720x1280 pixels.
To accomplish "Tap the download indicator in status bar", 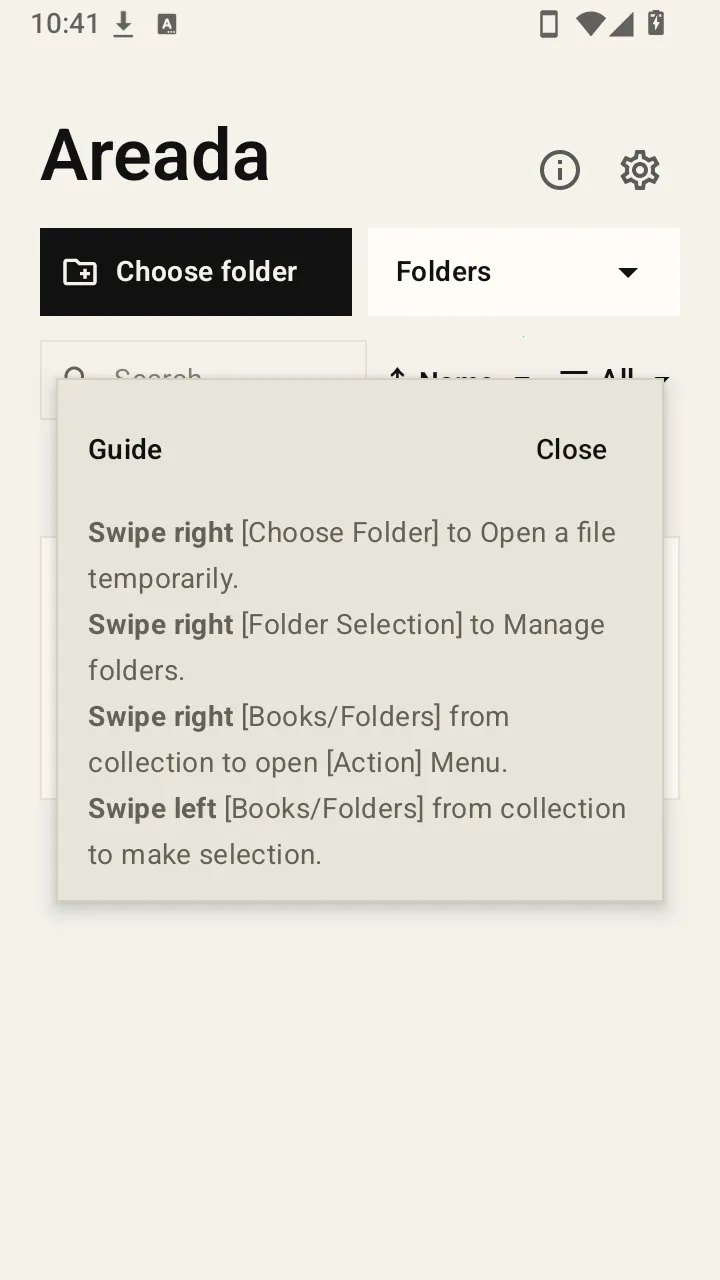I will click(x=123, y=24).
